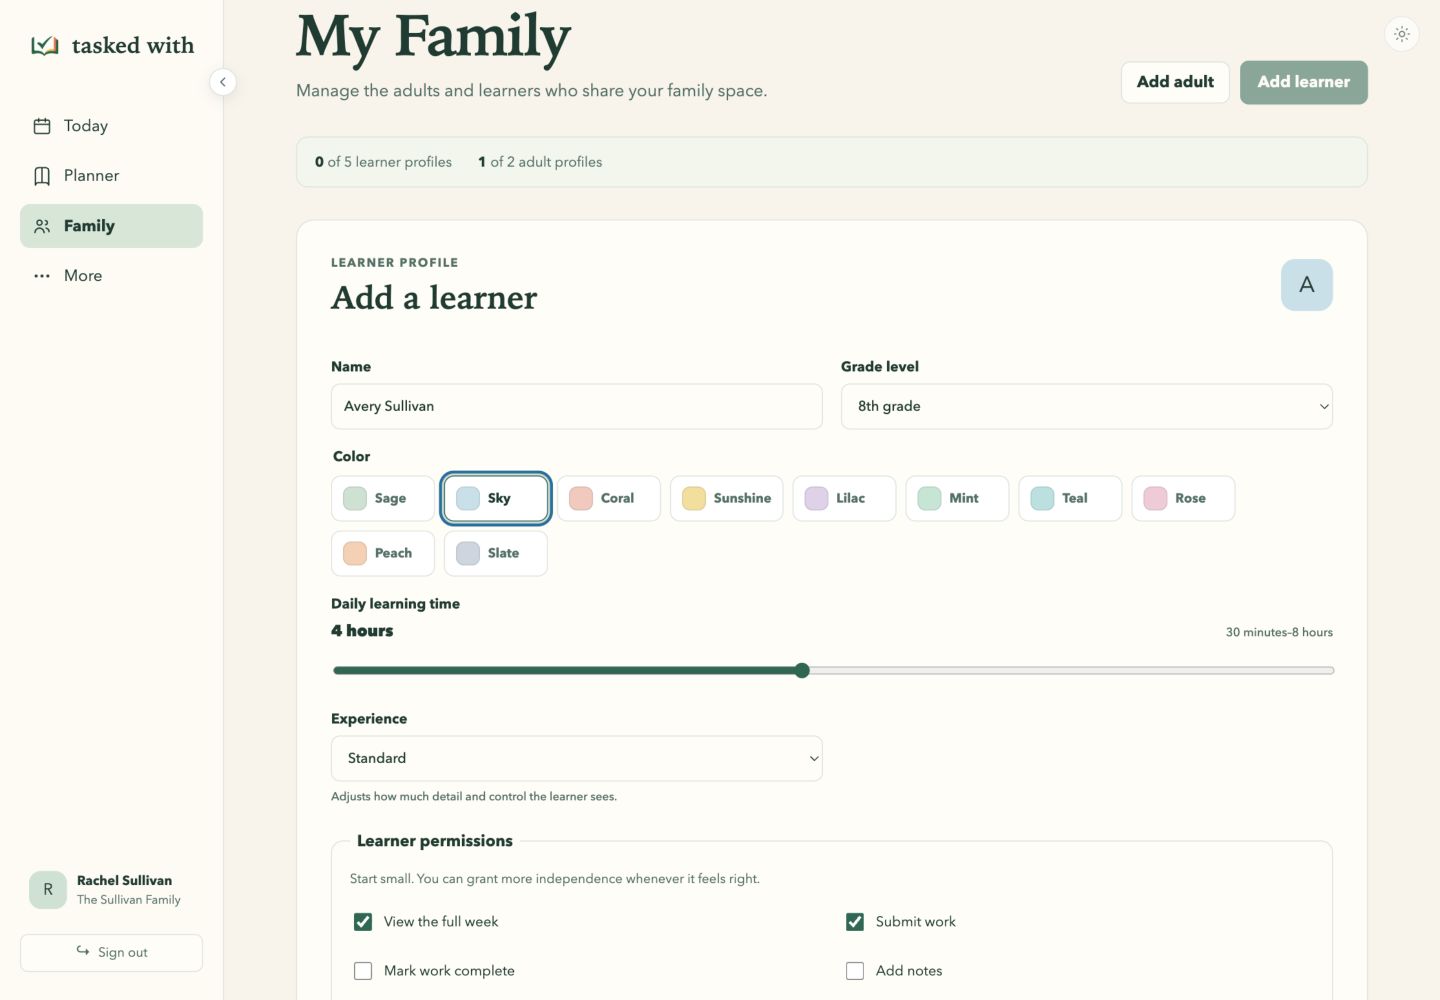The height and width of the screenshot is (1000, 1440).
Task: Select the Sage color
Action: tap(383, 498)
